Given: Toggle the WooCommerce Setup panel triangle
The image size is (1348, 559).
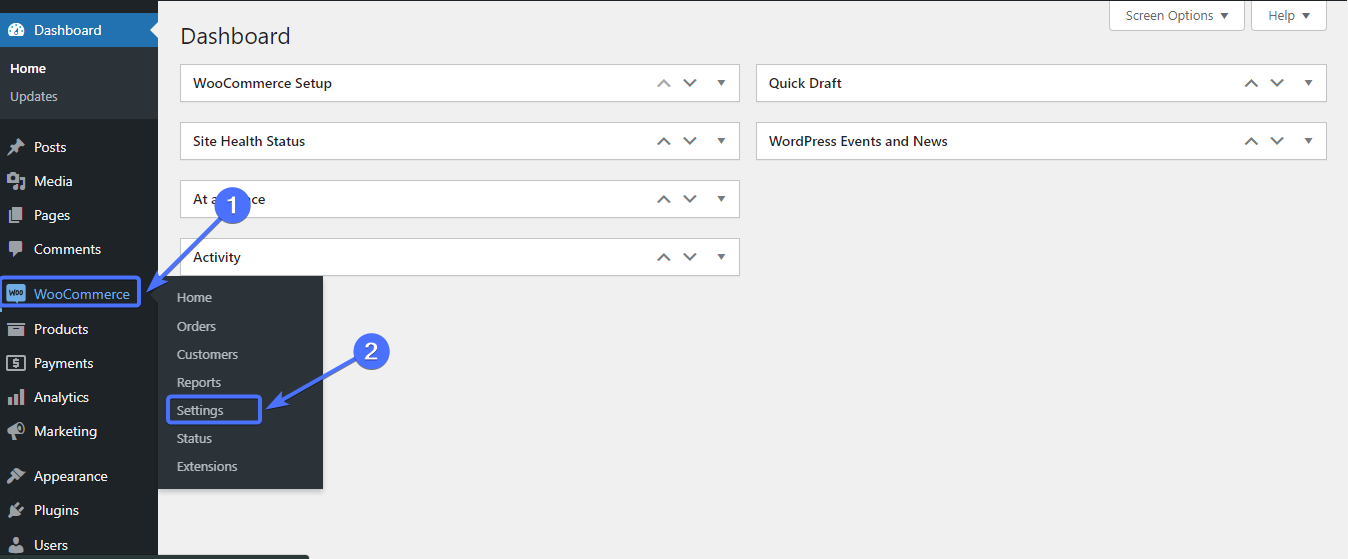Looking at the screenshot, I should 721,83.
